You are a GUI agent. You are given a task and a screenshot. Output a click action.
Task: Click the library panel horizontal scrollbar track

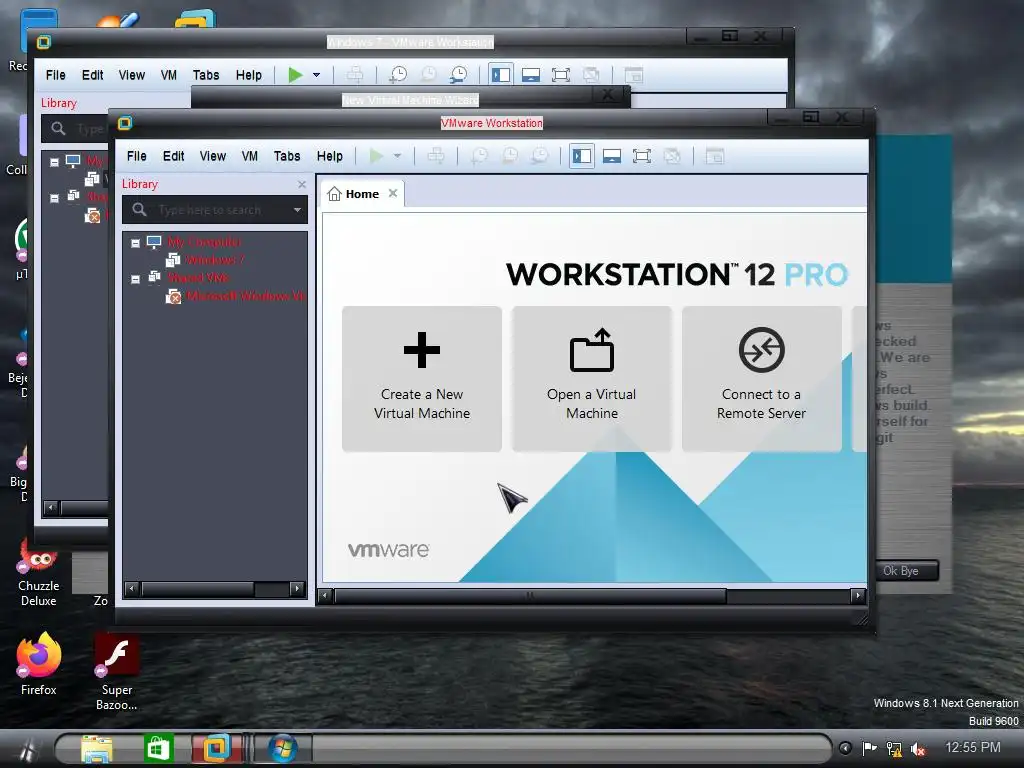[x=271, y=589]
